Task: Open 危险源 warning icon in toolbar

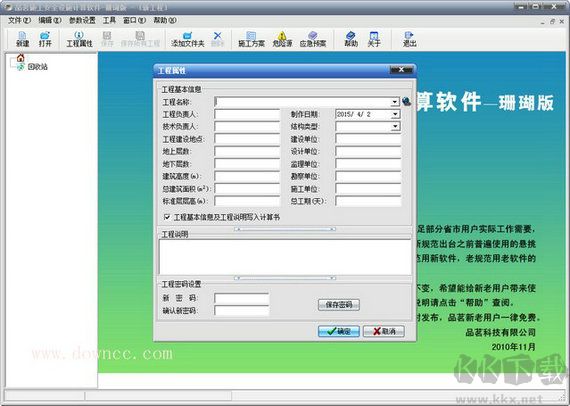Action: (x=282, y=39)
